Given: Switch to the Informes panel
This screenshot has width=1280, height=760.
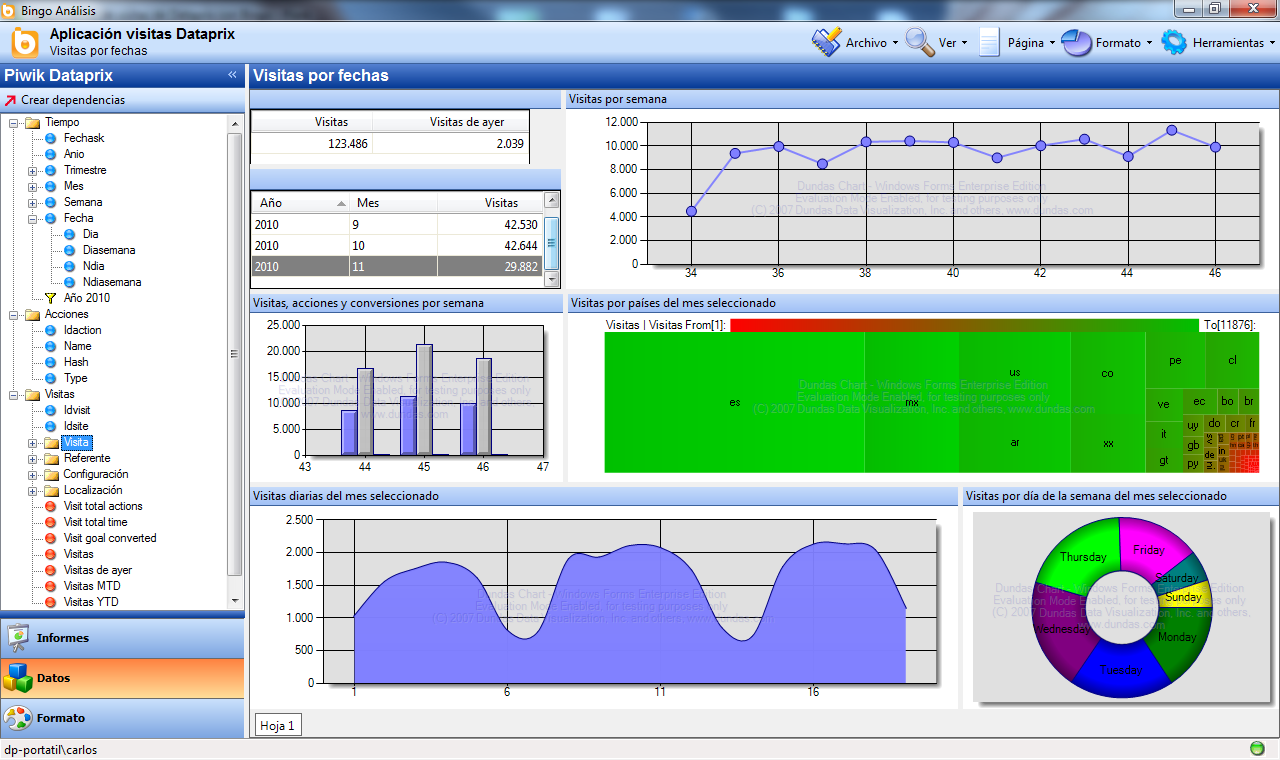Looking at the screenshot, I should click(x=62, y=638).
